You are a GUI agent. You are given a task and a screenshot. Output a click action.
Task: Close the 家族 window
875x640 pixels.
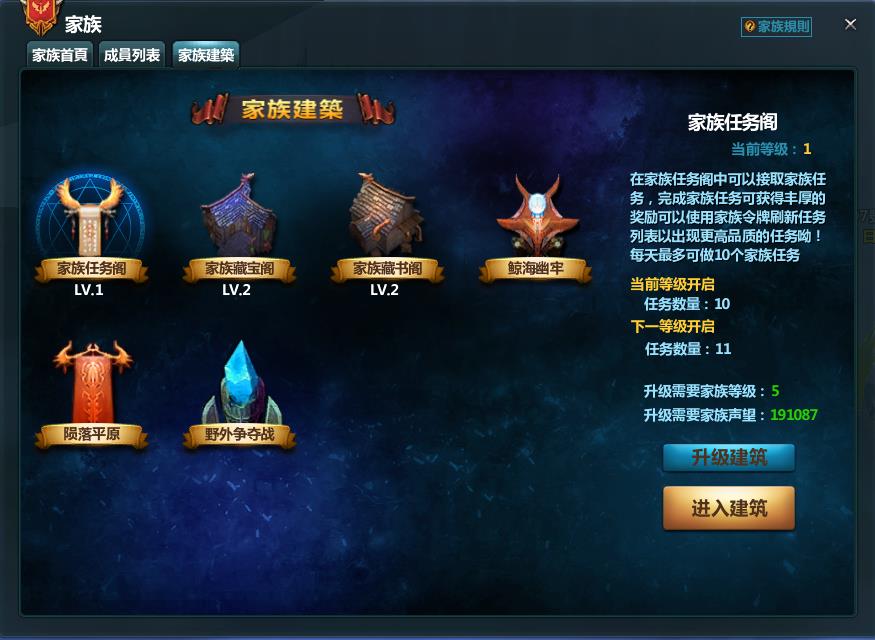(850, 25)
